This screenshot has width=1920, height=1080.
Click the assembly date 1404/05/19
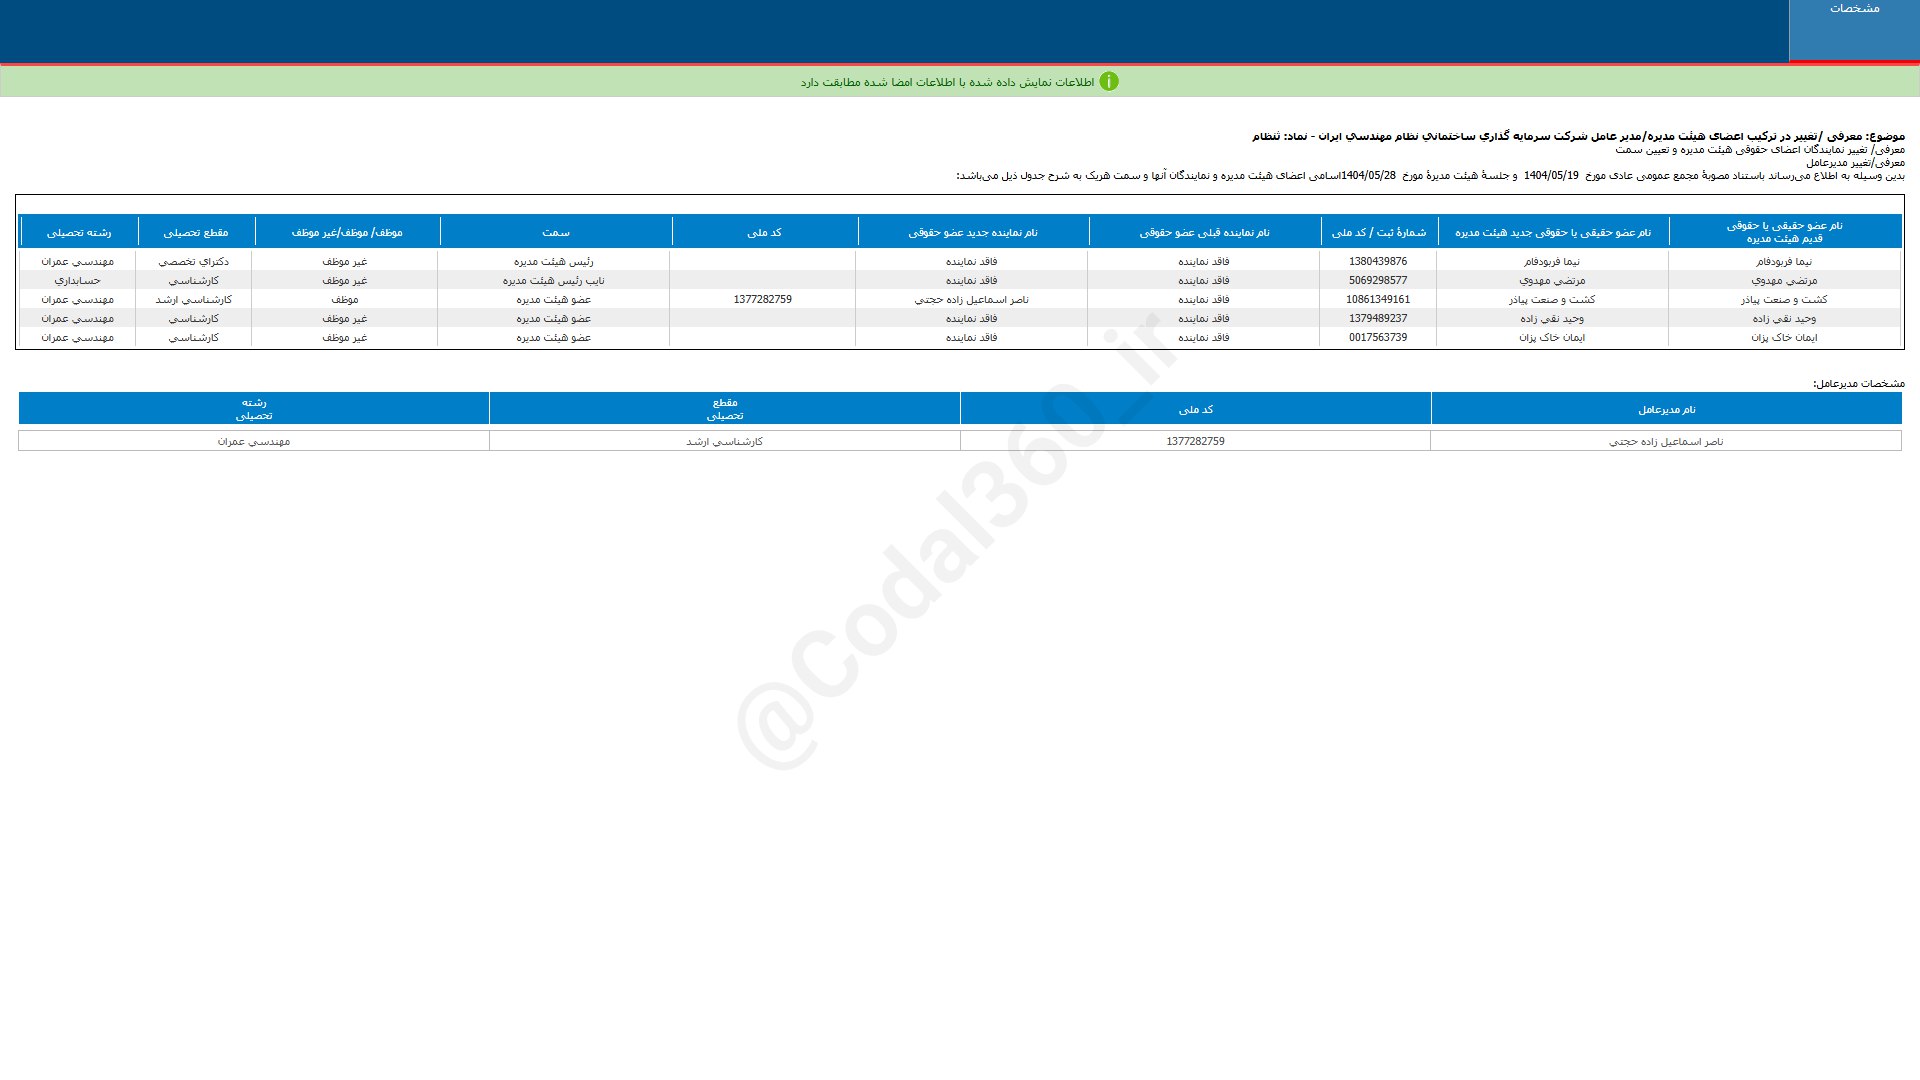[1551, 176]
